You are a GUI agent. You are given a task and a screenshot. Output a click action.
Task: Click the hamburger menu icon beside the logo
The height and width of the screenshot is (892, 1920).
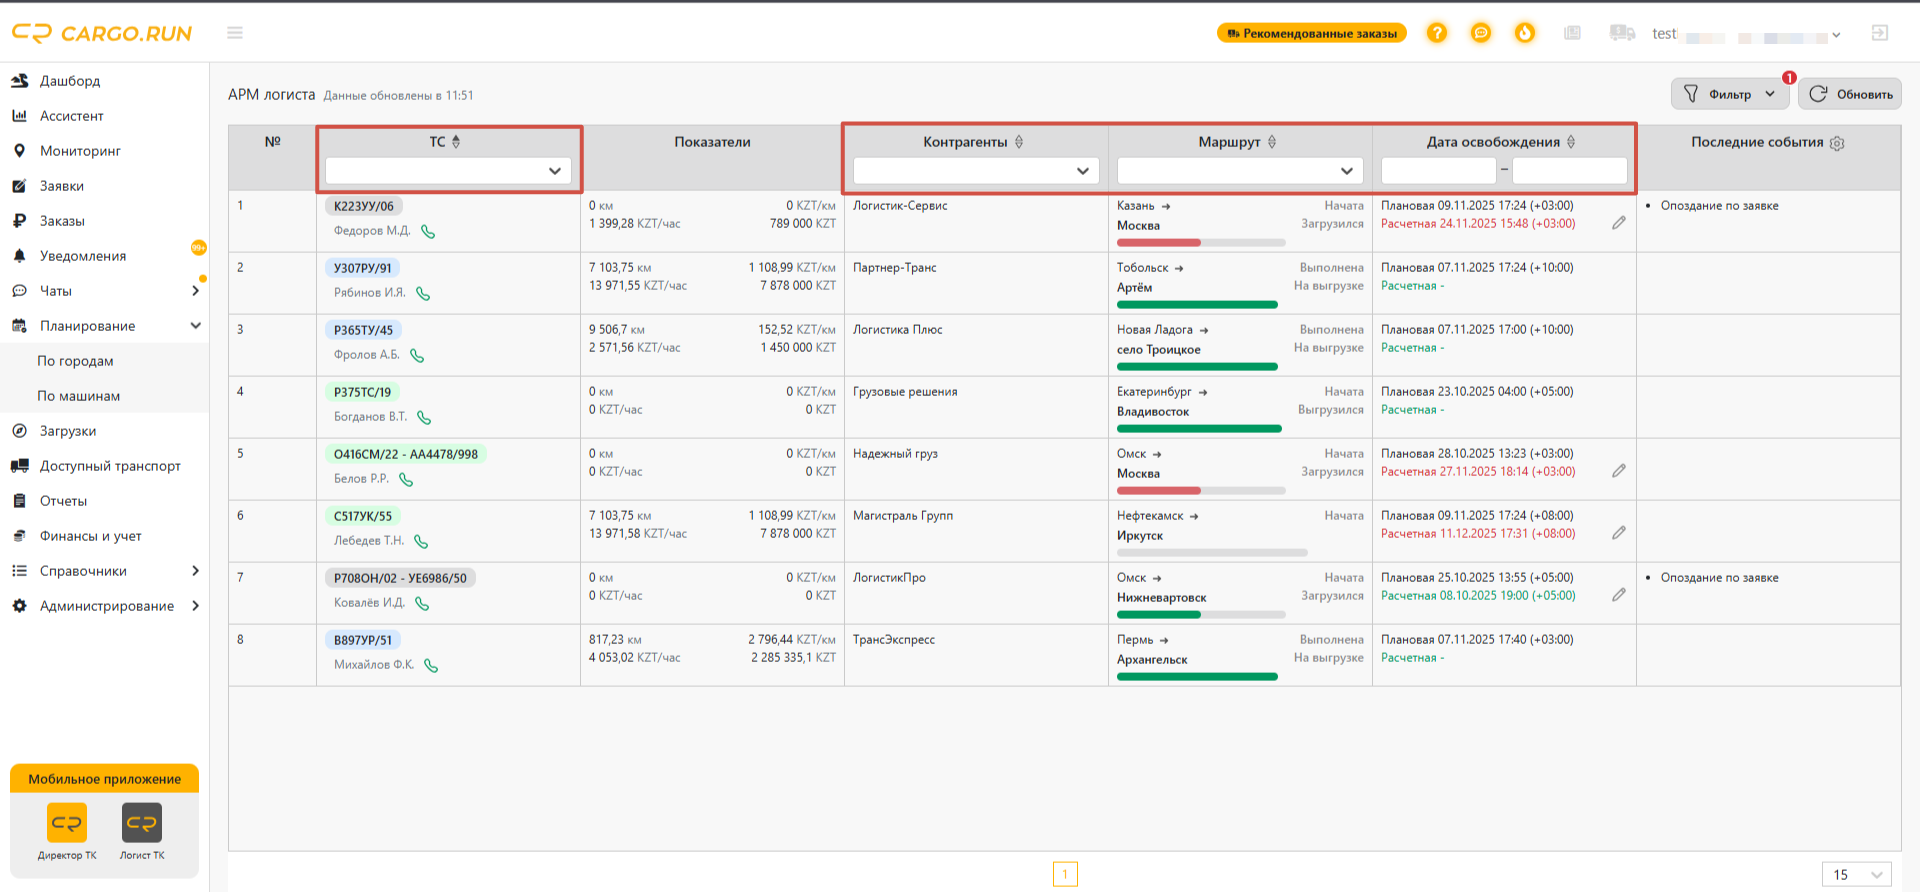click(235, 33)
